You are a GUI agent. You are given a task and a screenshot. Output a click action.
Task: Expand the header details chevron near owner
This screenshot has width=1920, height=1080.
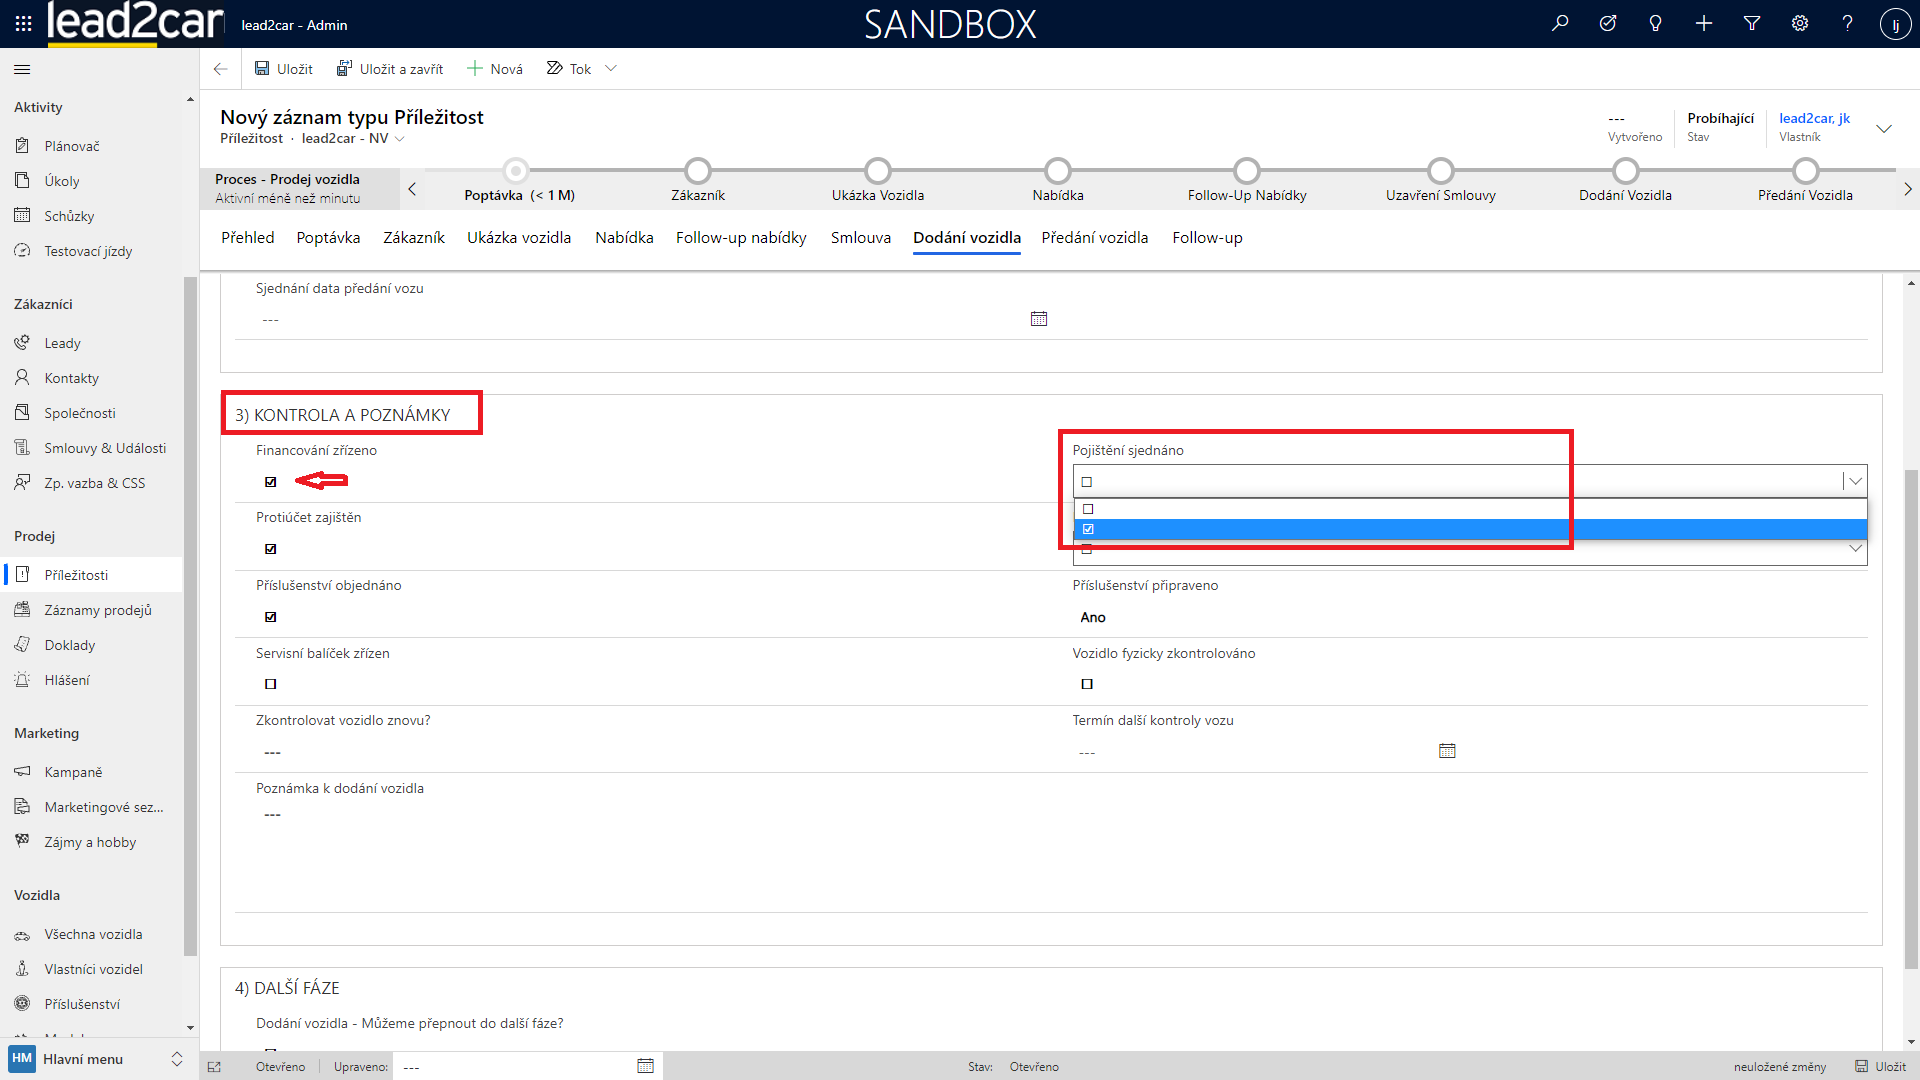tap(1884, 128)
